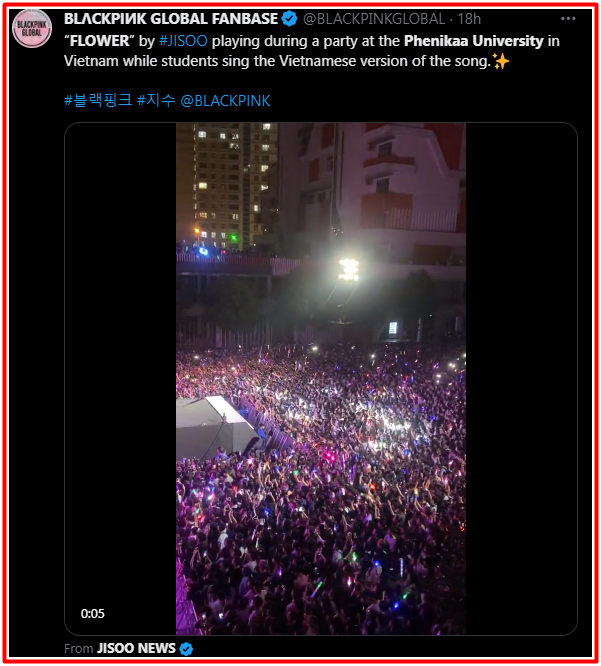Click the "From" label under the video

79,649
